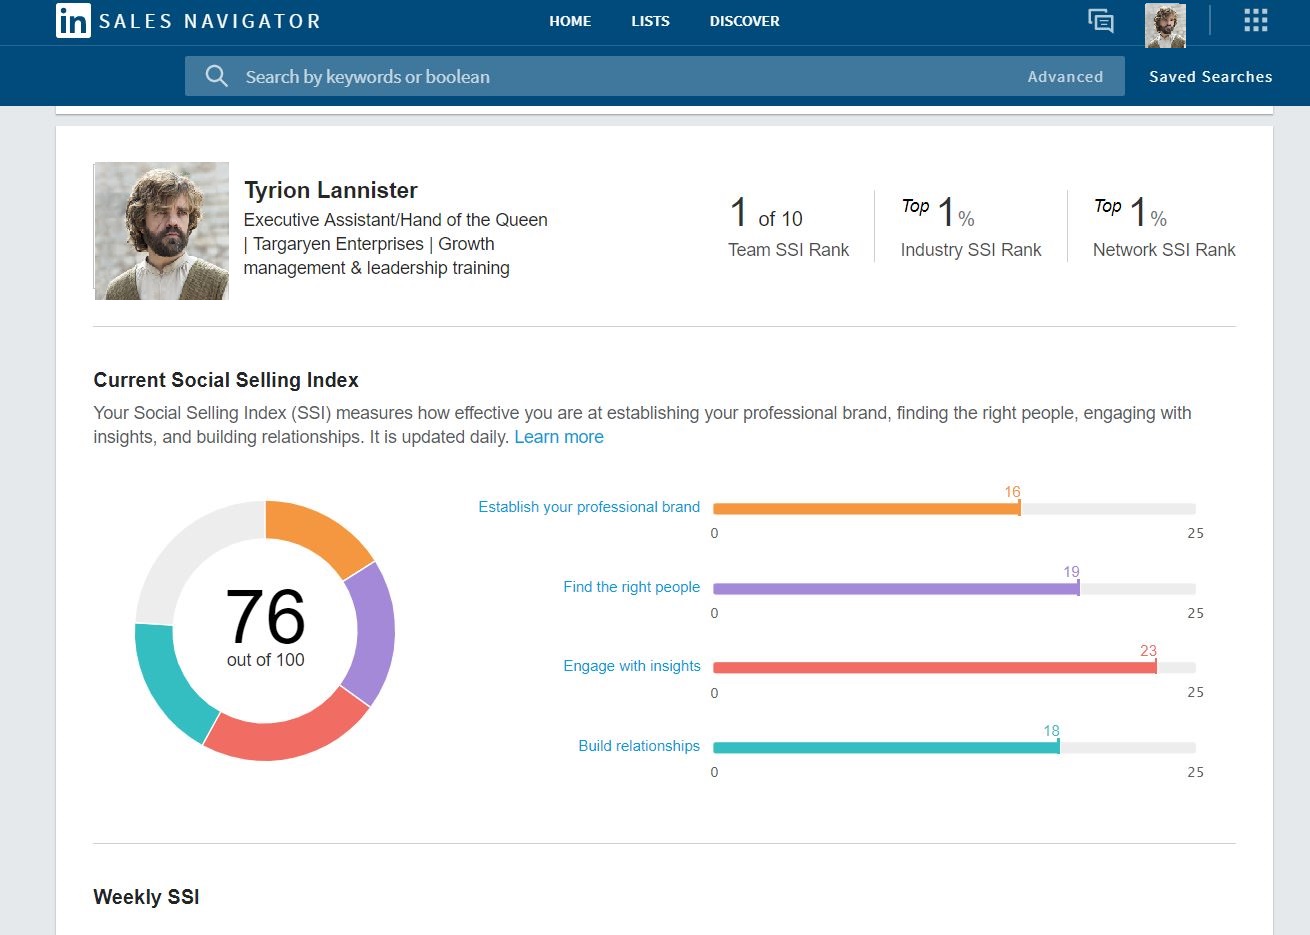The width and height of the screenshot is (1310, 935).
Task: Click Tyrion Lannister's large profile photo
Action: coord(162,231)
